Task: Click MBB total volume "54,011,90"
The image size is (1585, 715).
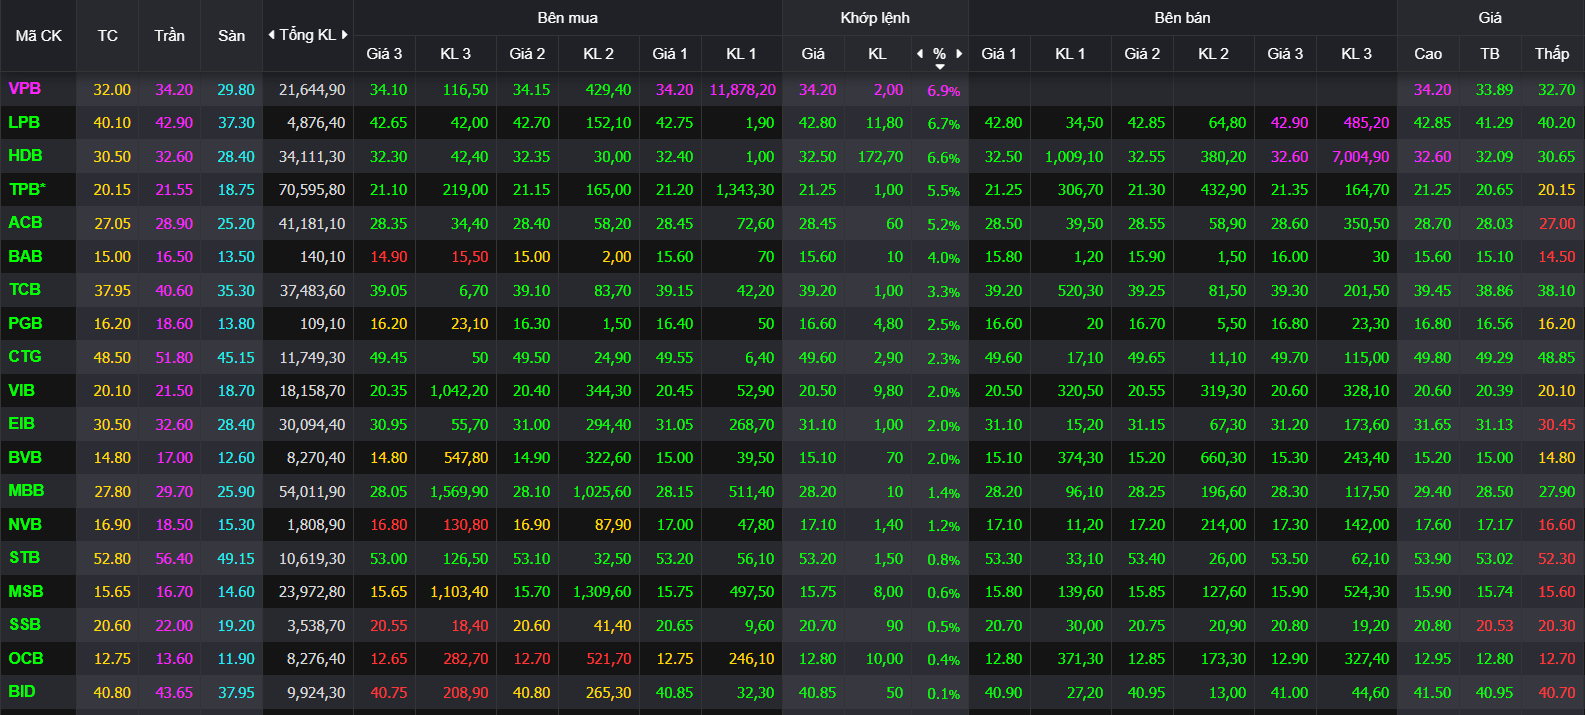Action: pyautogui.click(x=312, y=492)
